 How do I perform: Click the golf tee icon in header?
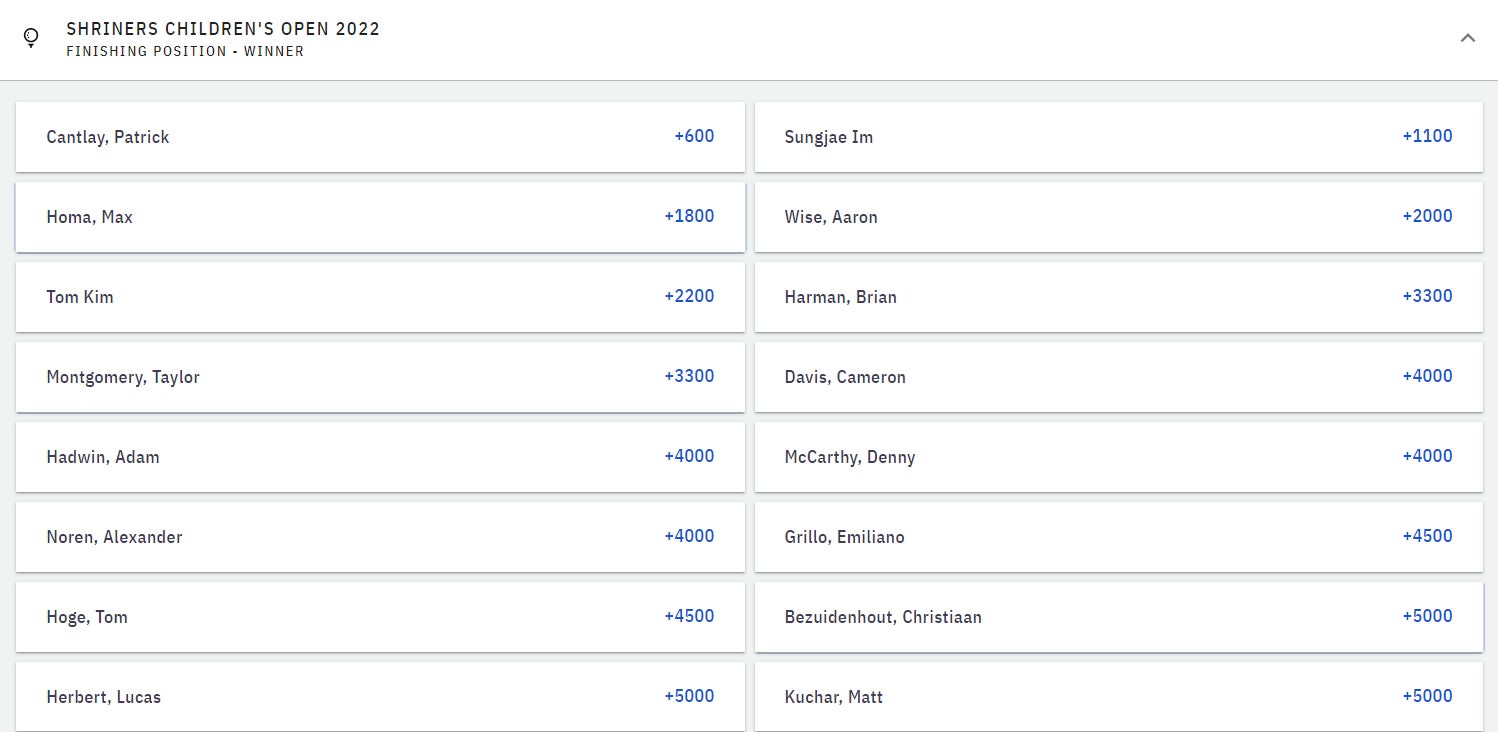31,38
